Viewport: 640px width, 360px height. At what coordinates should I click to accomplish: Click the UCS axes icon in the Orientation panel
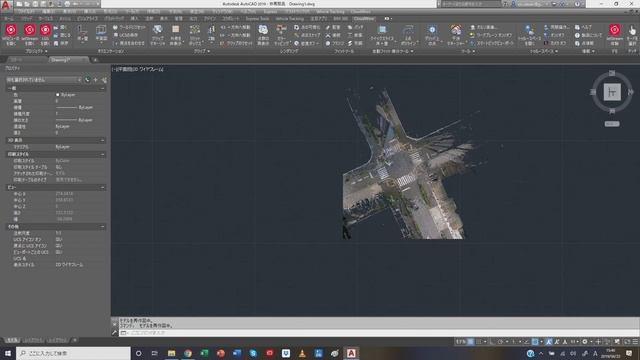82,30
